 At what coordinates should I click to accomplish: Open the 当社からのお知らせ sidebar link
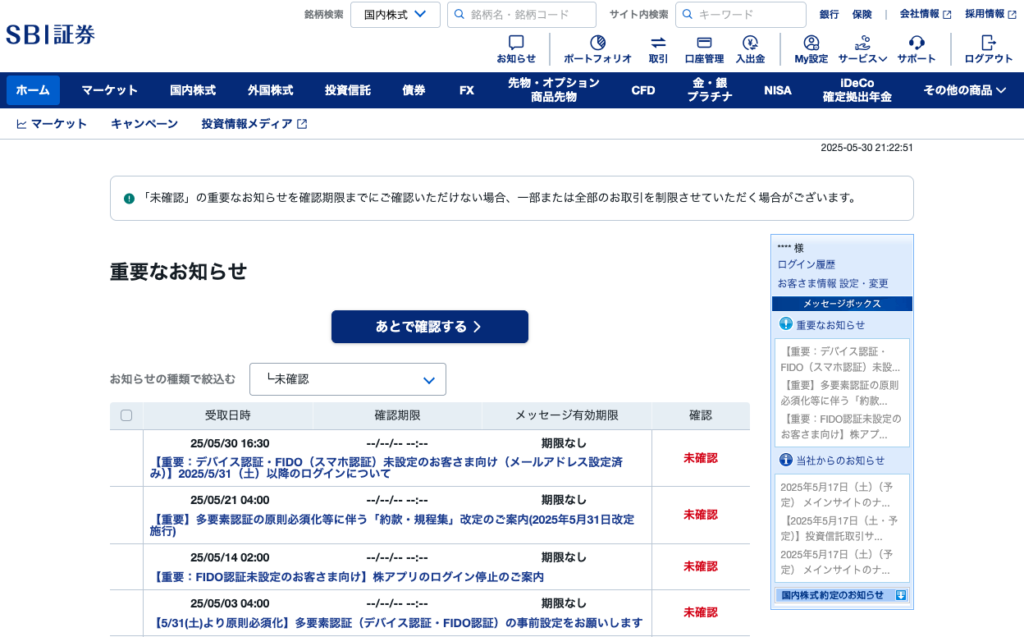point(840,461)
